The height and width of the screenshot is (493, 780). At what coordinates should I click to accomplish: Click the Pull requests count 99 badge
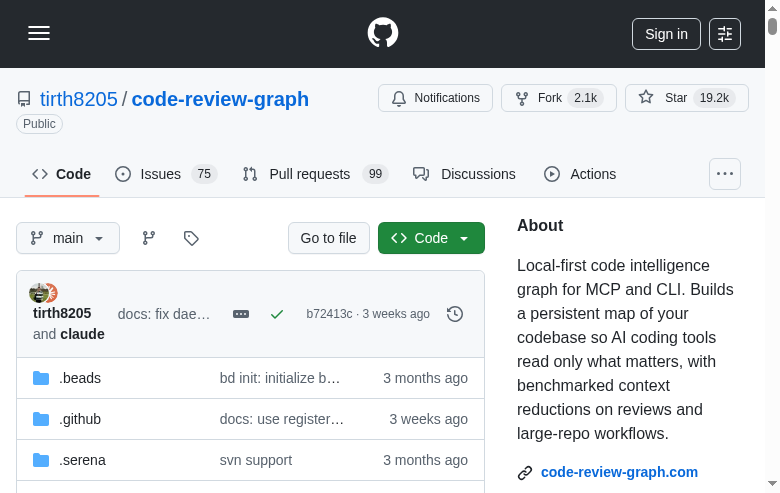coord(376,174)
